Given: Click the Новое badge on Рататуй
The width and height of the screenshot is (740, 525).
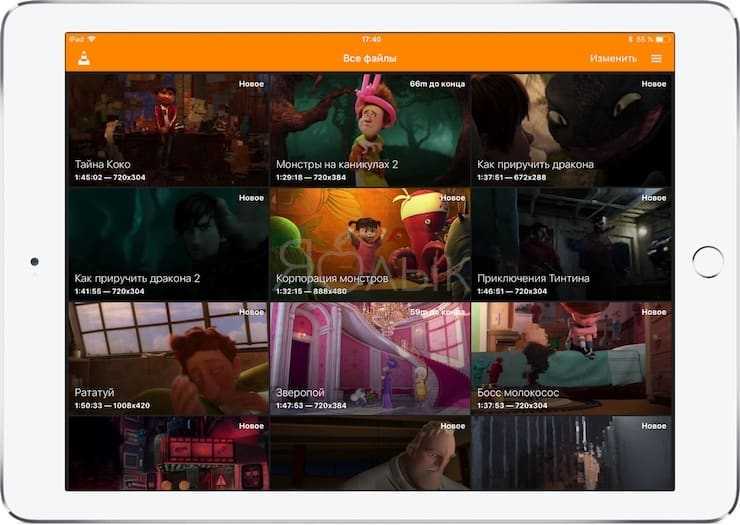Looking at the screenshot, I should (x=251, y=312).
